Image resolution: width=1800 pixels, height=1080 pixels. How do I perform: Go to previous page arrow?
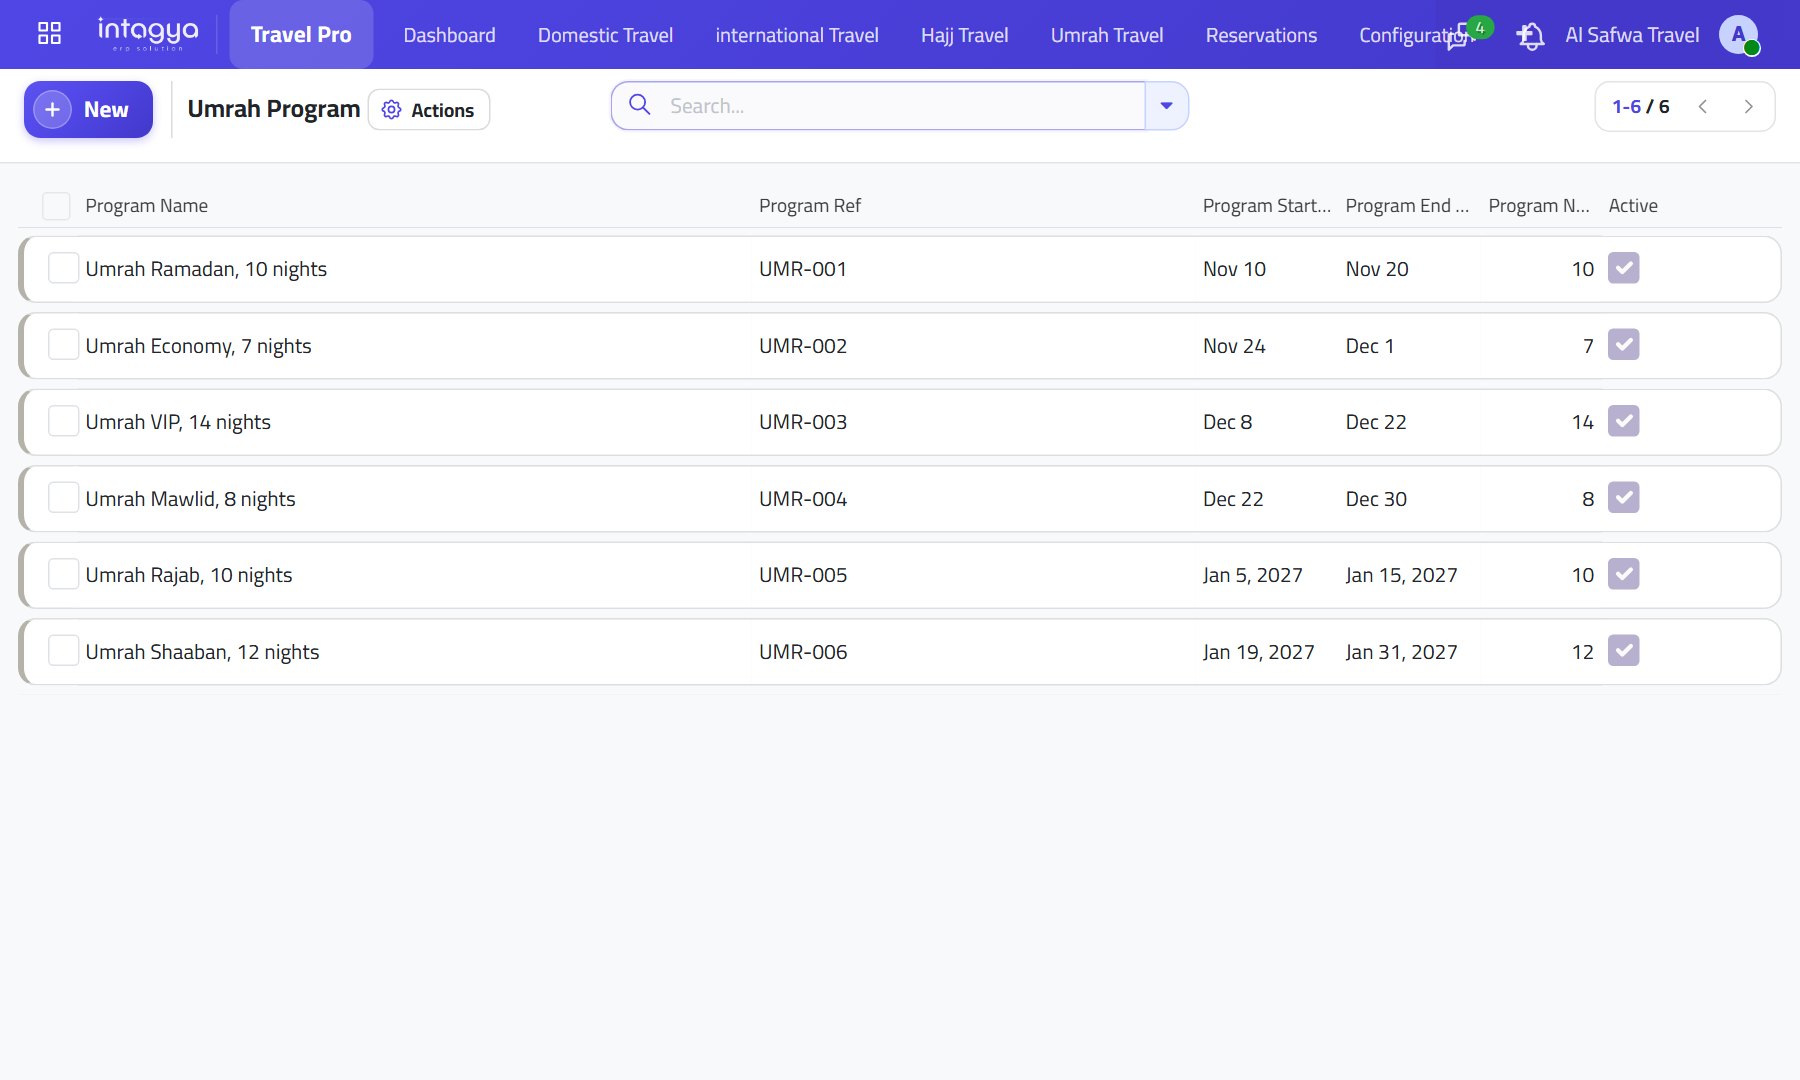pos(1703,107)
